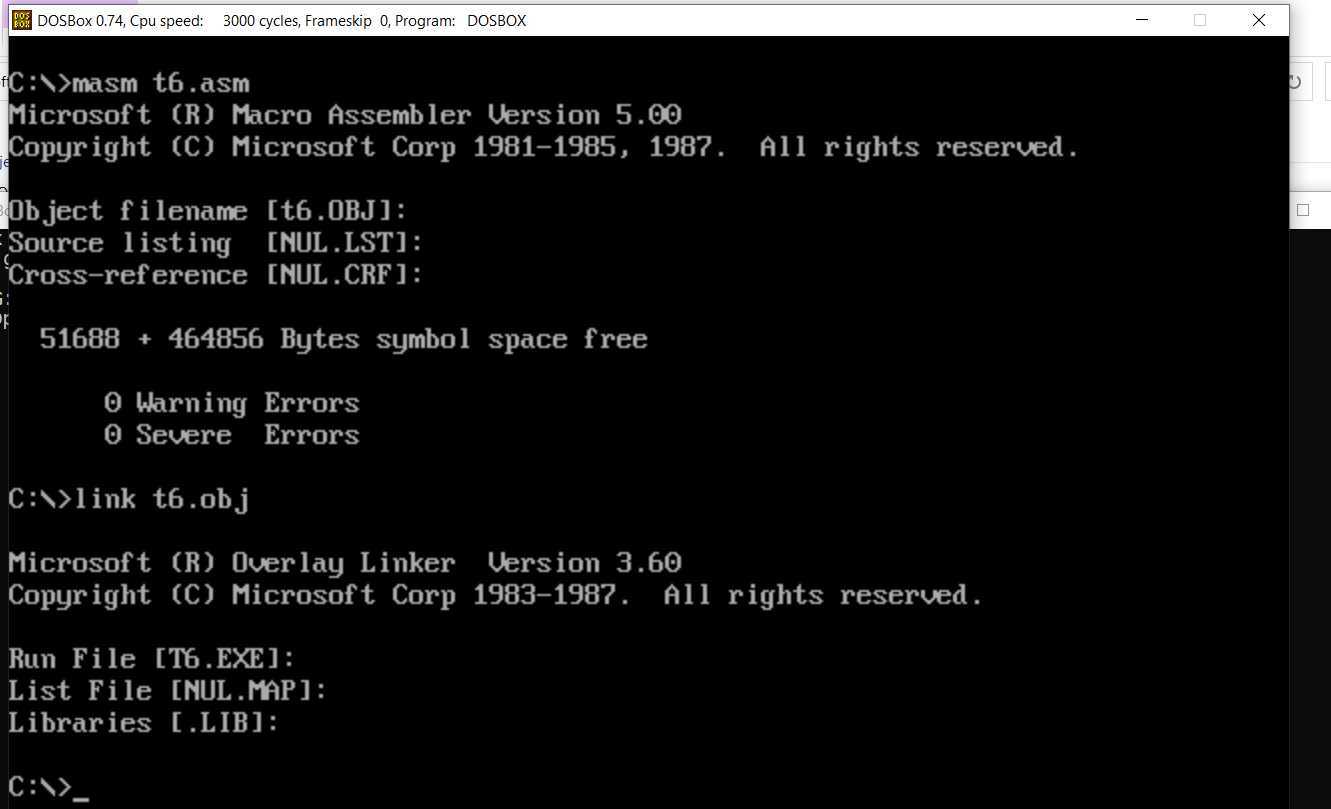Click the "link t6.obj" command line

tap(161, 499)
